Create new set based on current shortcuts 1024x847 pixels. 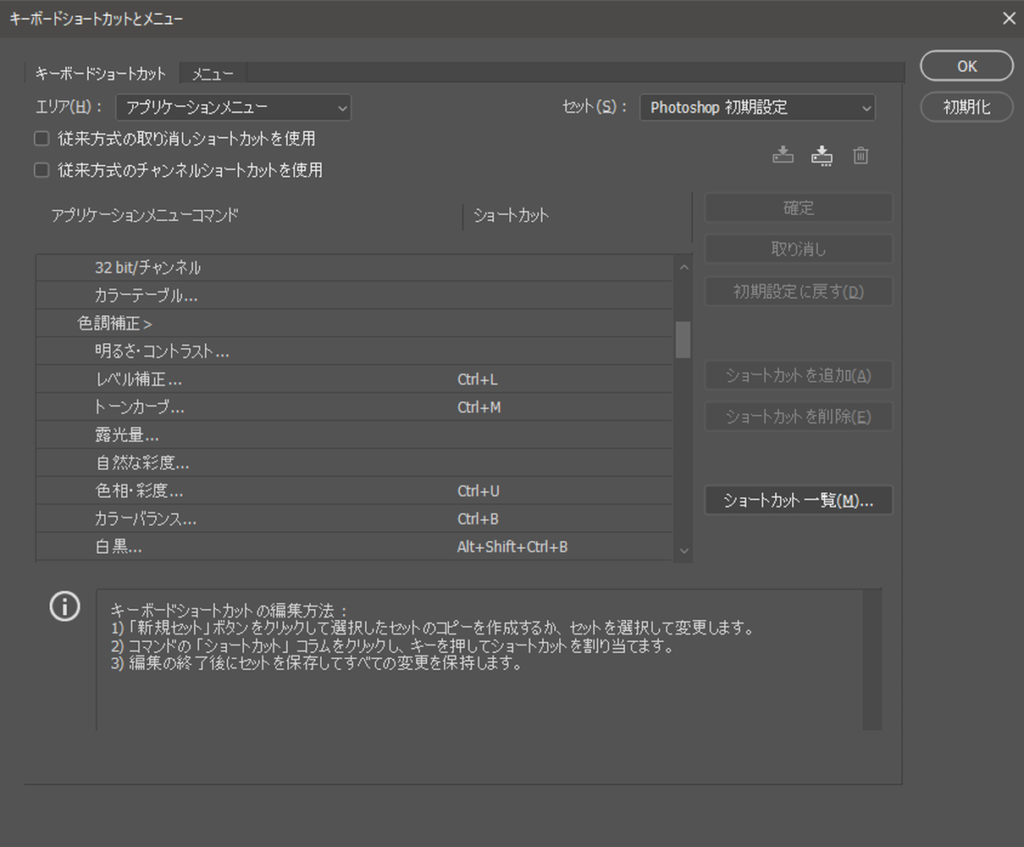(821, 155)
